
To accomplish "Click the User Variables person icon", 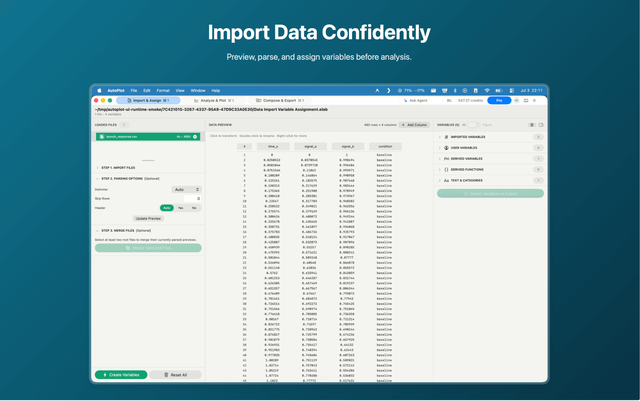I will (446, 148).
